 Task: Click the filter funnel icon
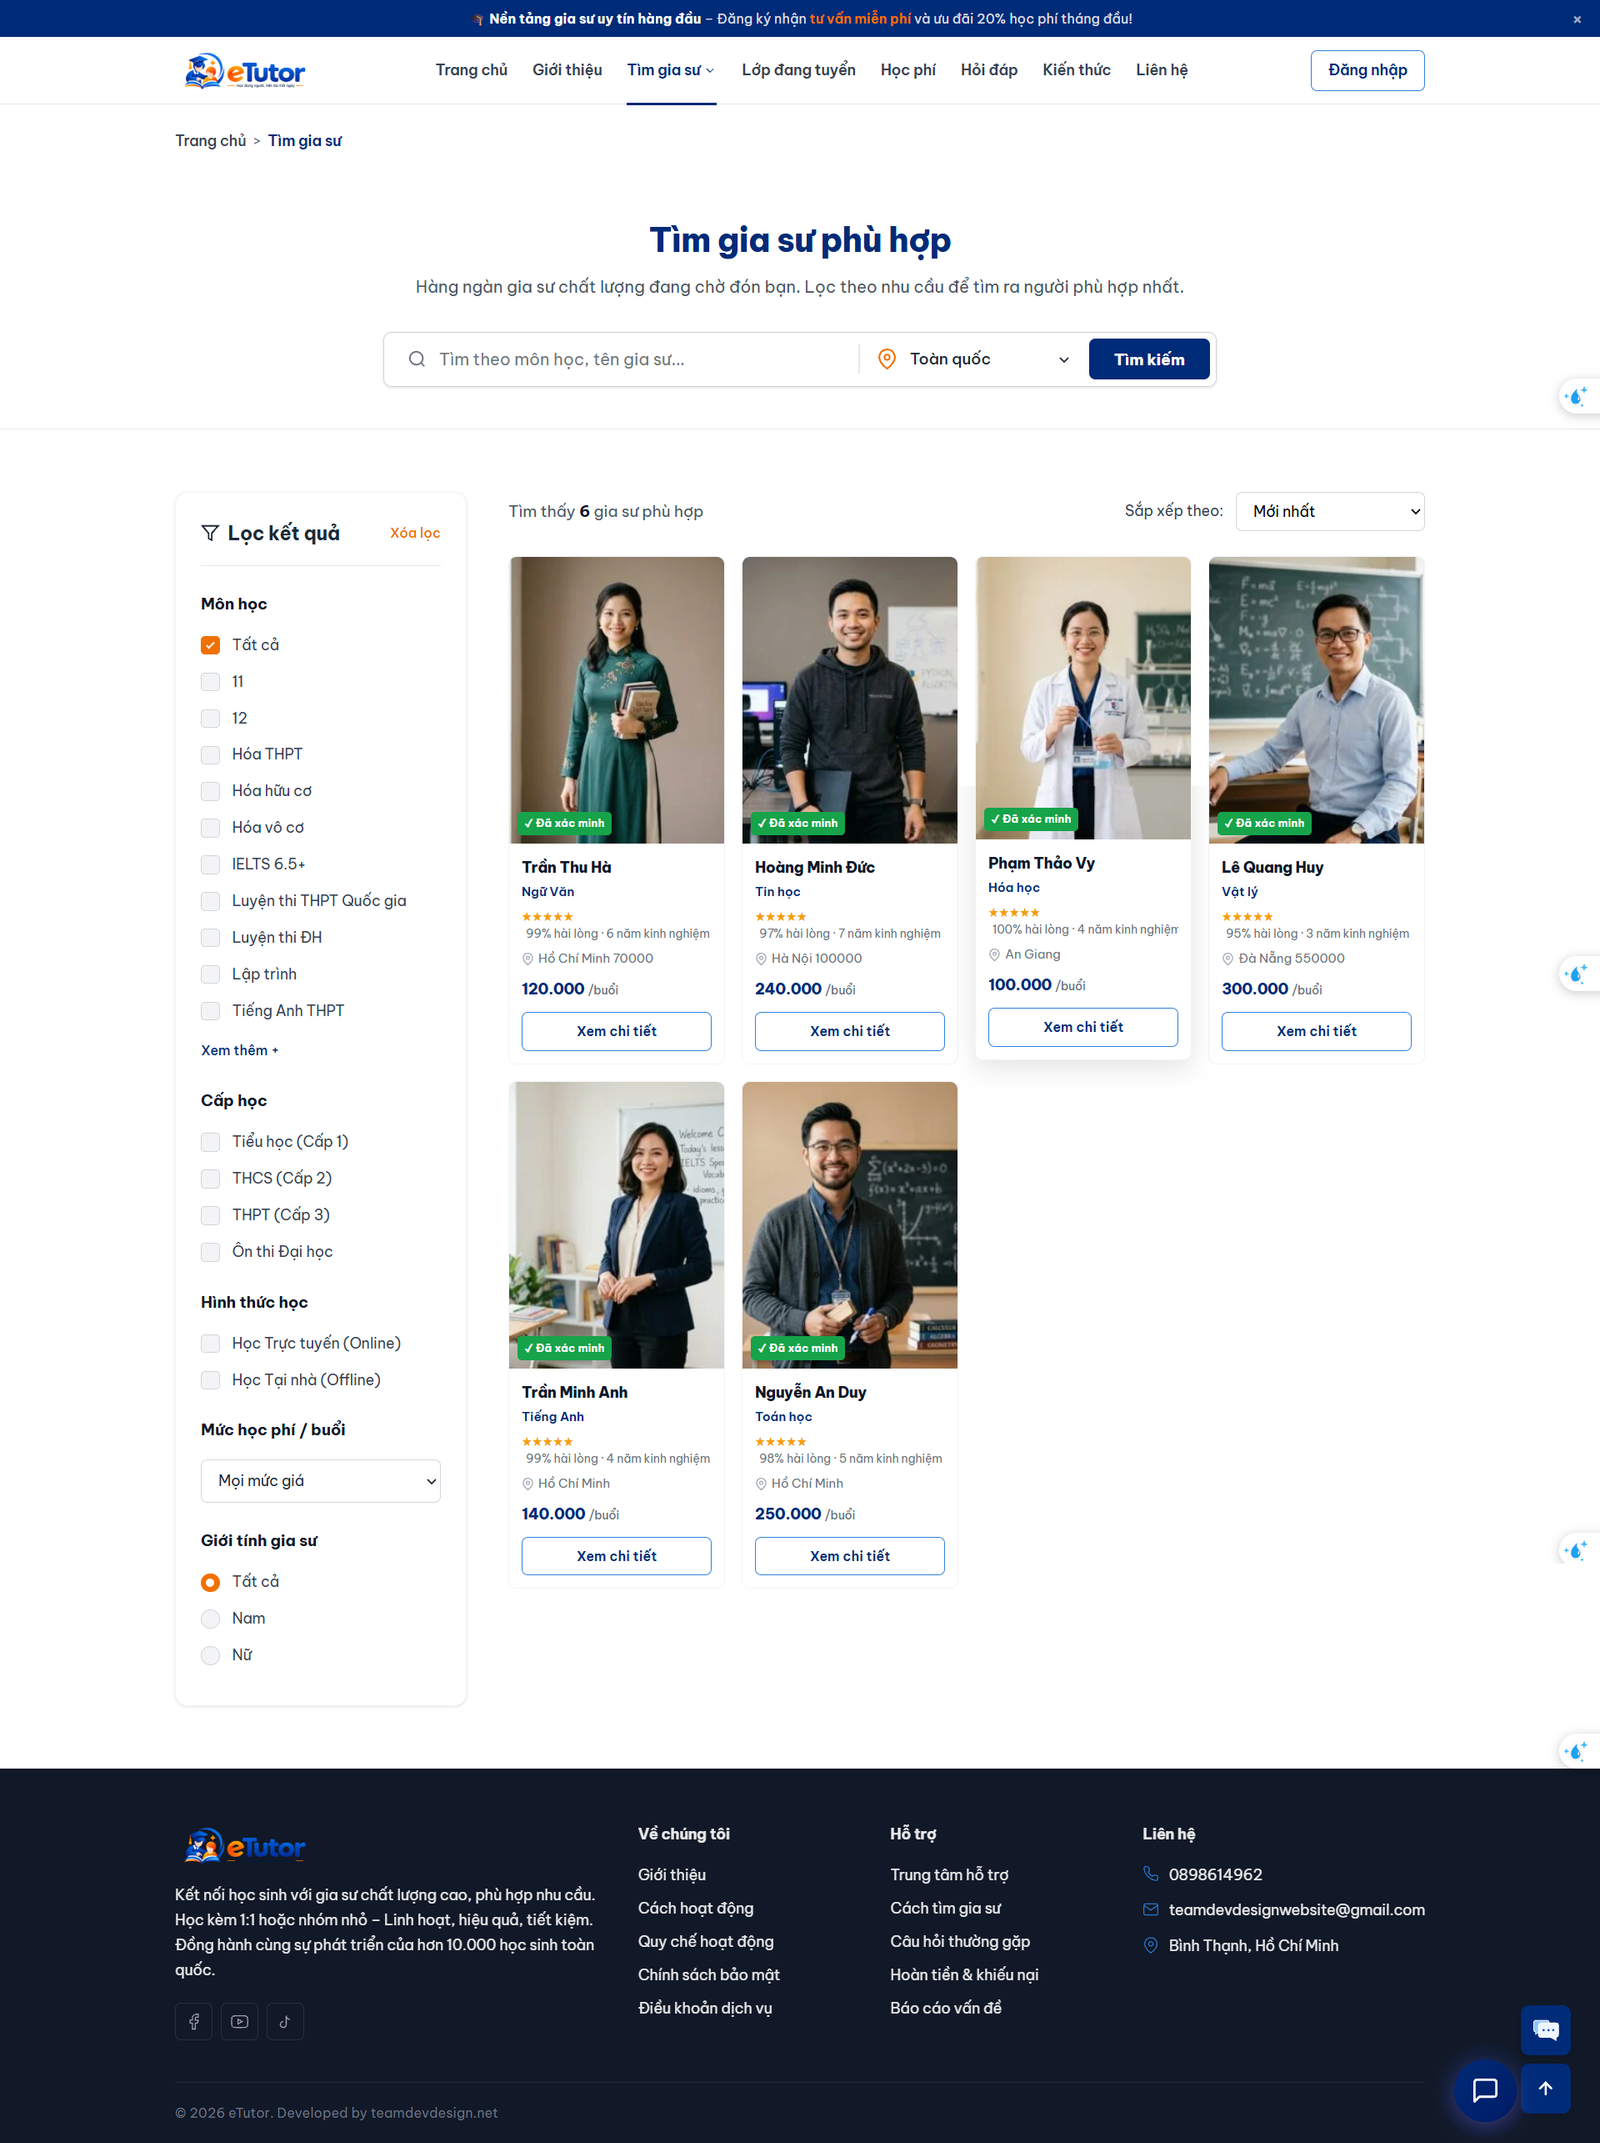(210, 533)
